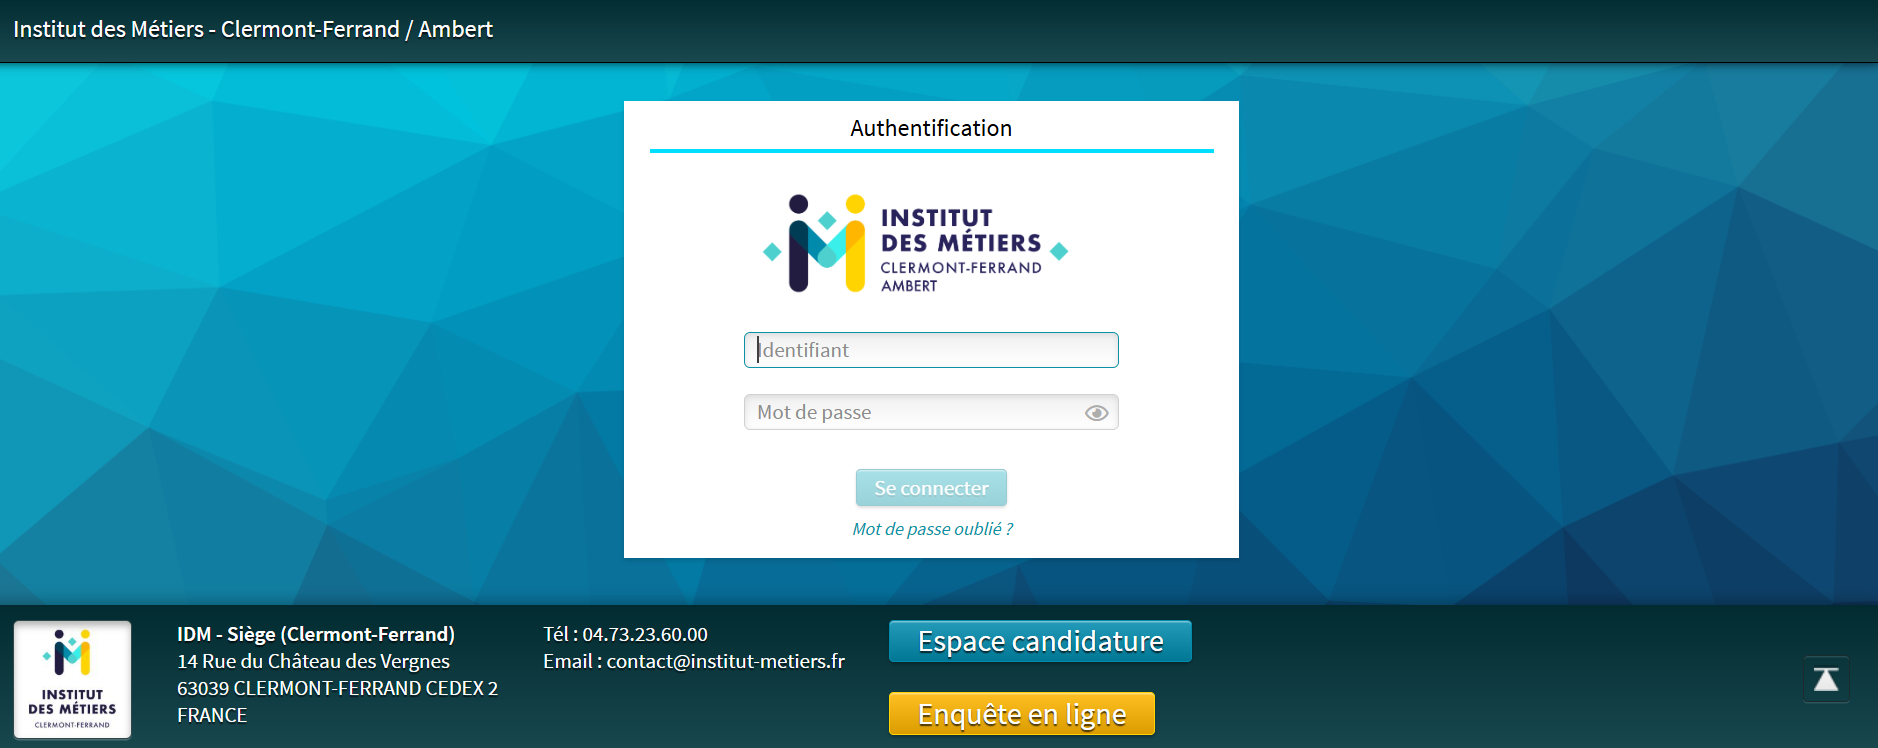This screenshot has height=748, width=1878.
Task: Select the Authentification panel heading
Action: [x=930, y=128]
